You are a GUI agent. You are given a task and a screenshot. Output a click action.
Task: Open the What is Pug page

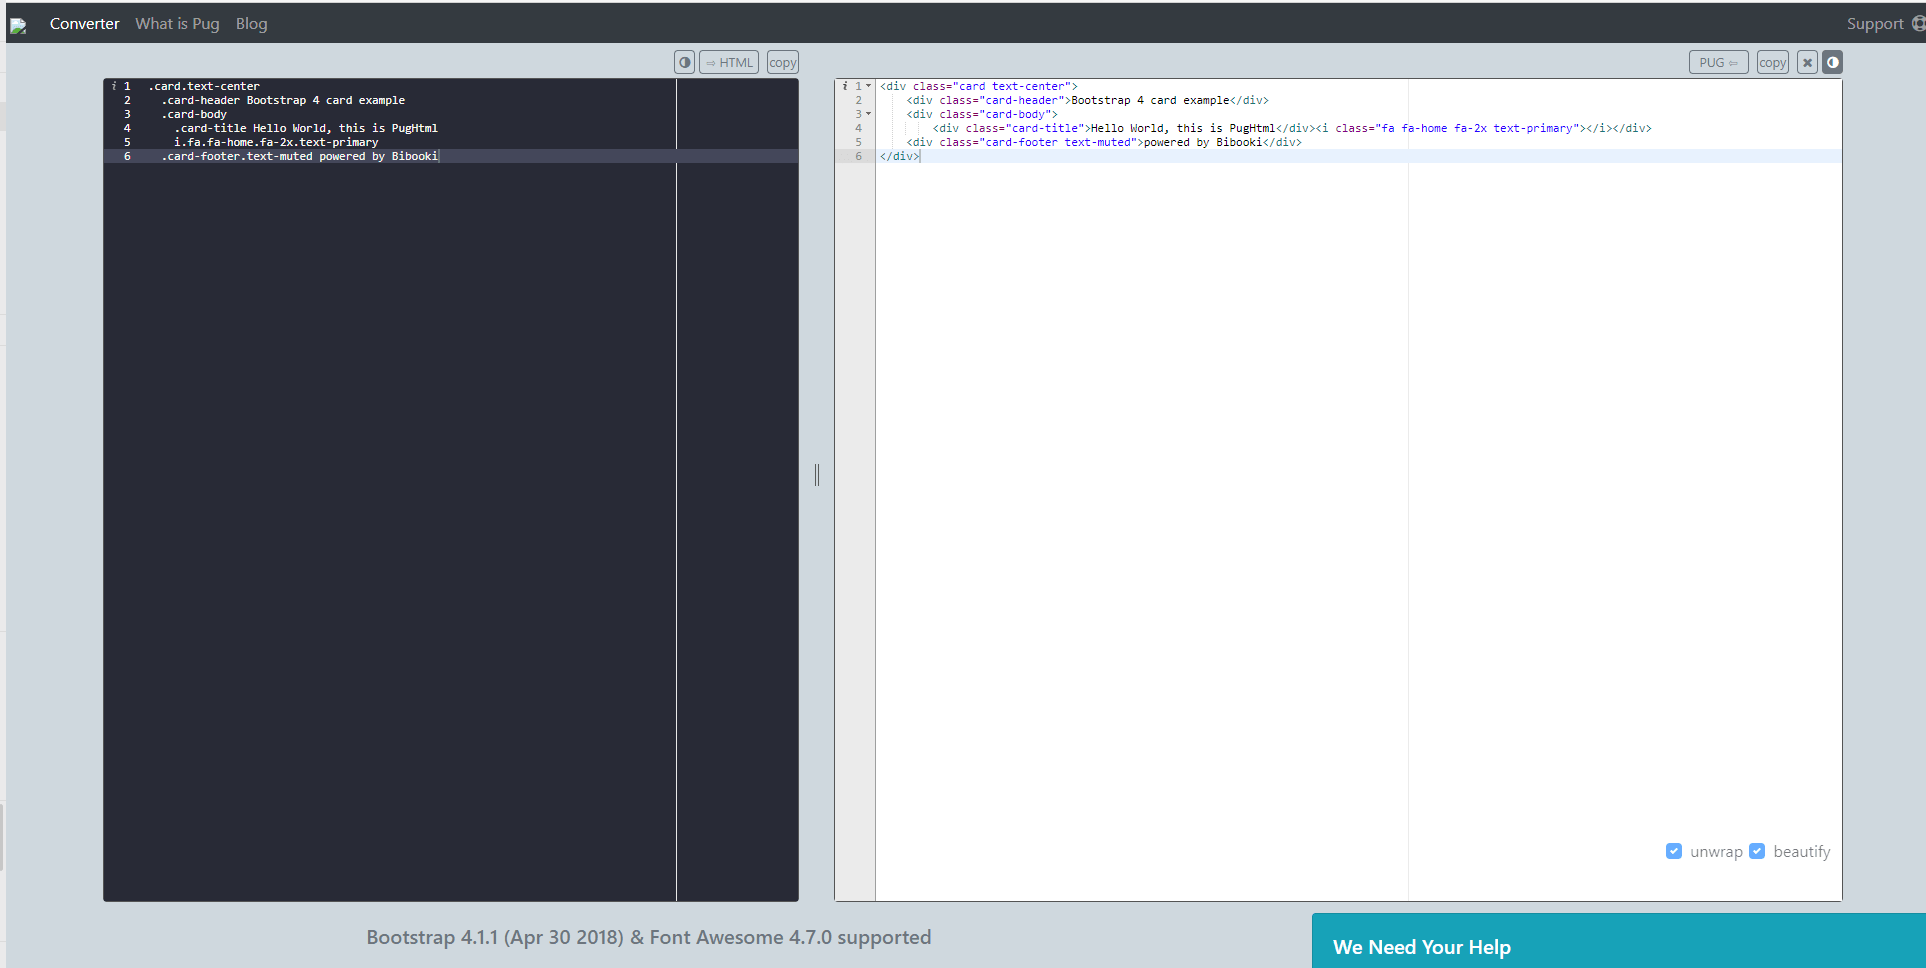pos(177,24)
